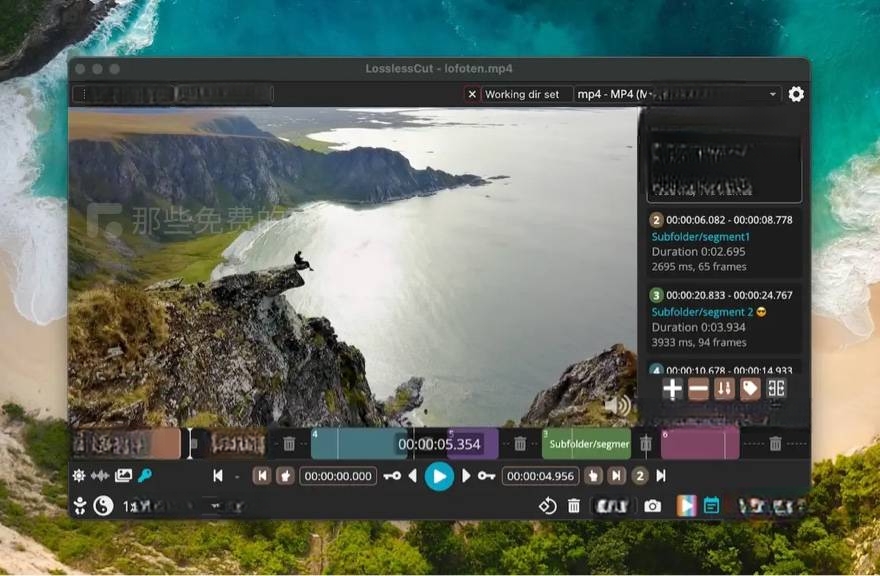Viewport: 880px width, 576px height.
Task: Click the blue key icon near thumbnails toggle
Action: pos(145,476)
